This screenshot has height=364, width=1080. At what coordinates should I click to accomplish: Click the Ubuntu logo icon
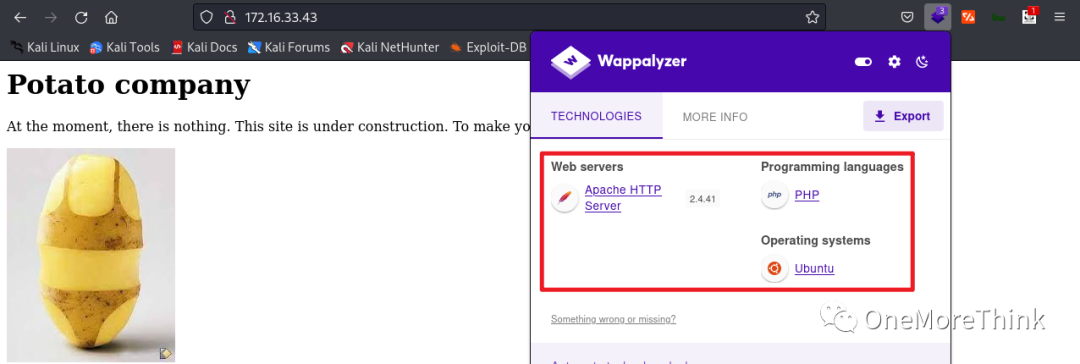tap(774, 268)
